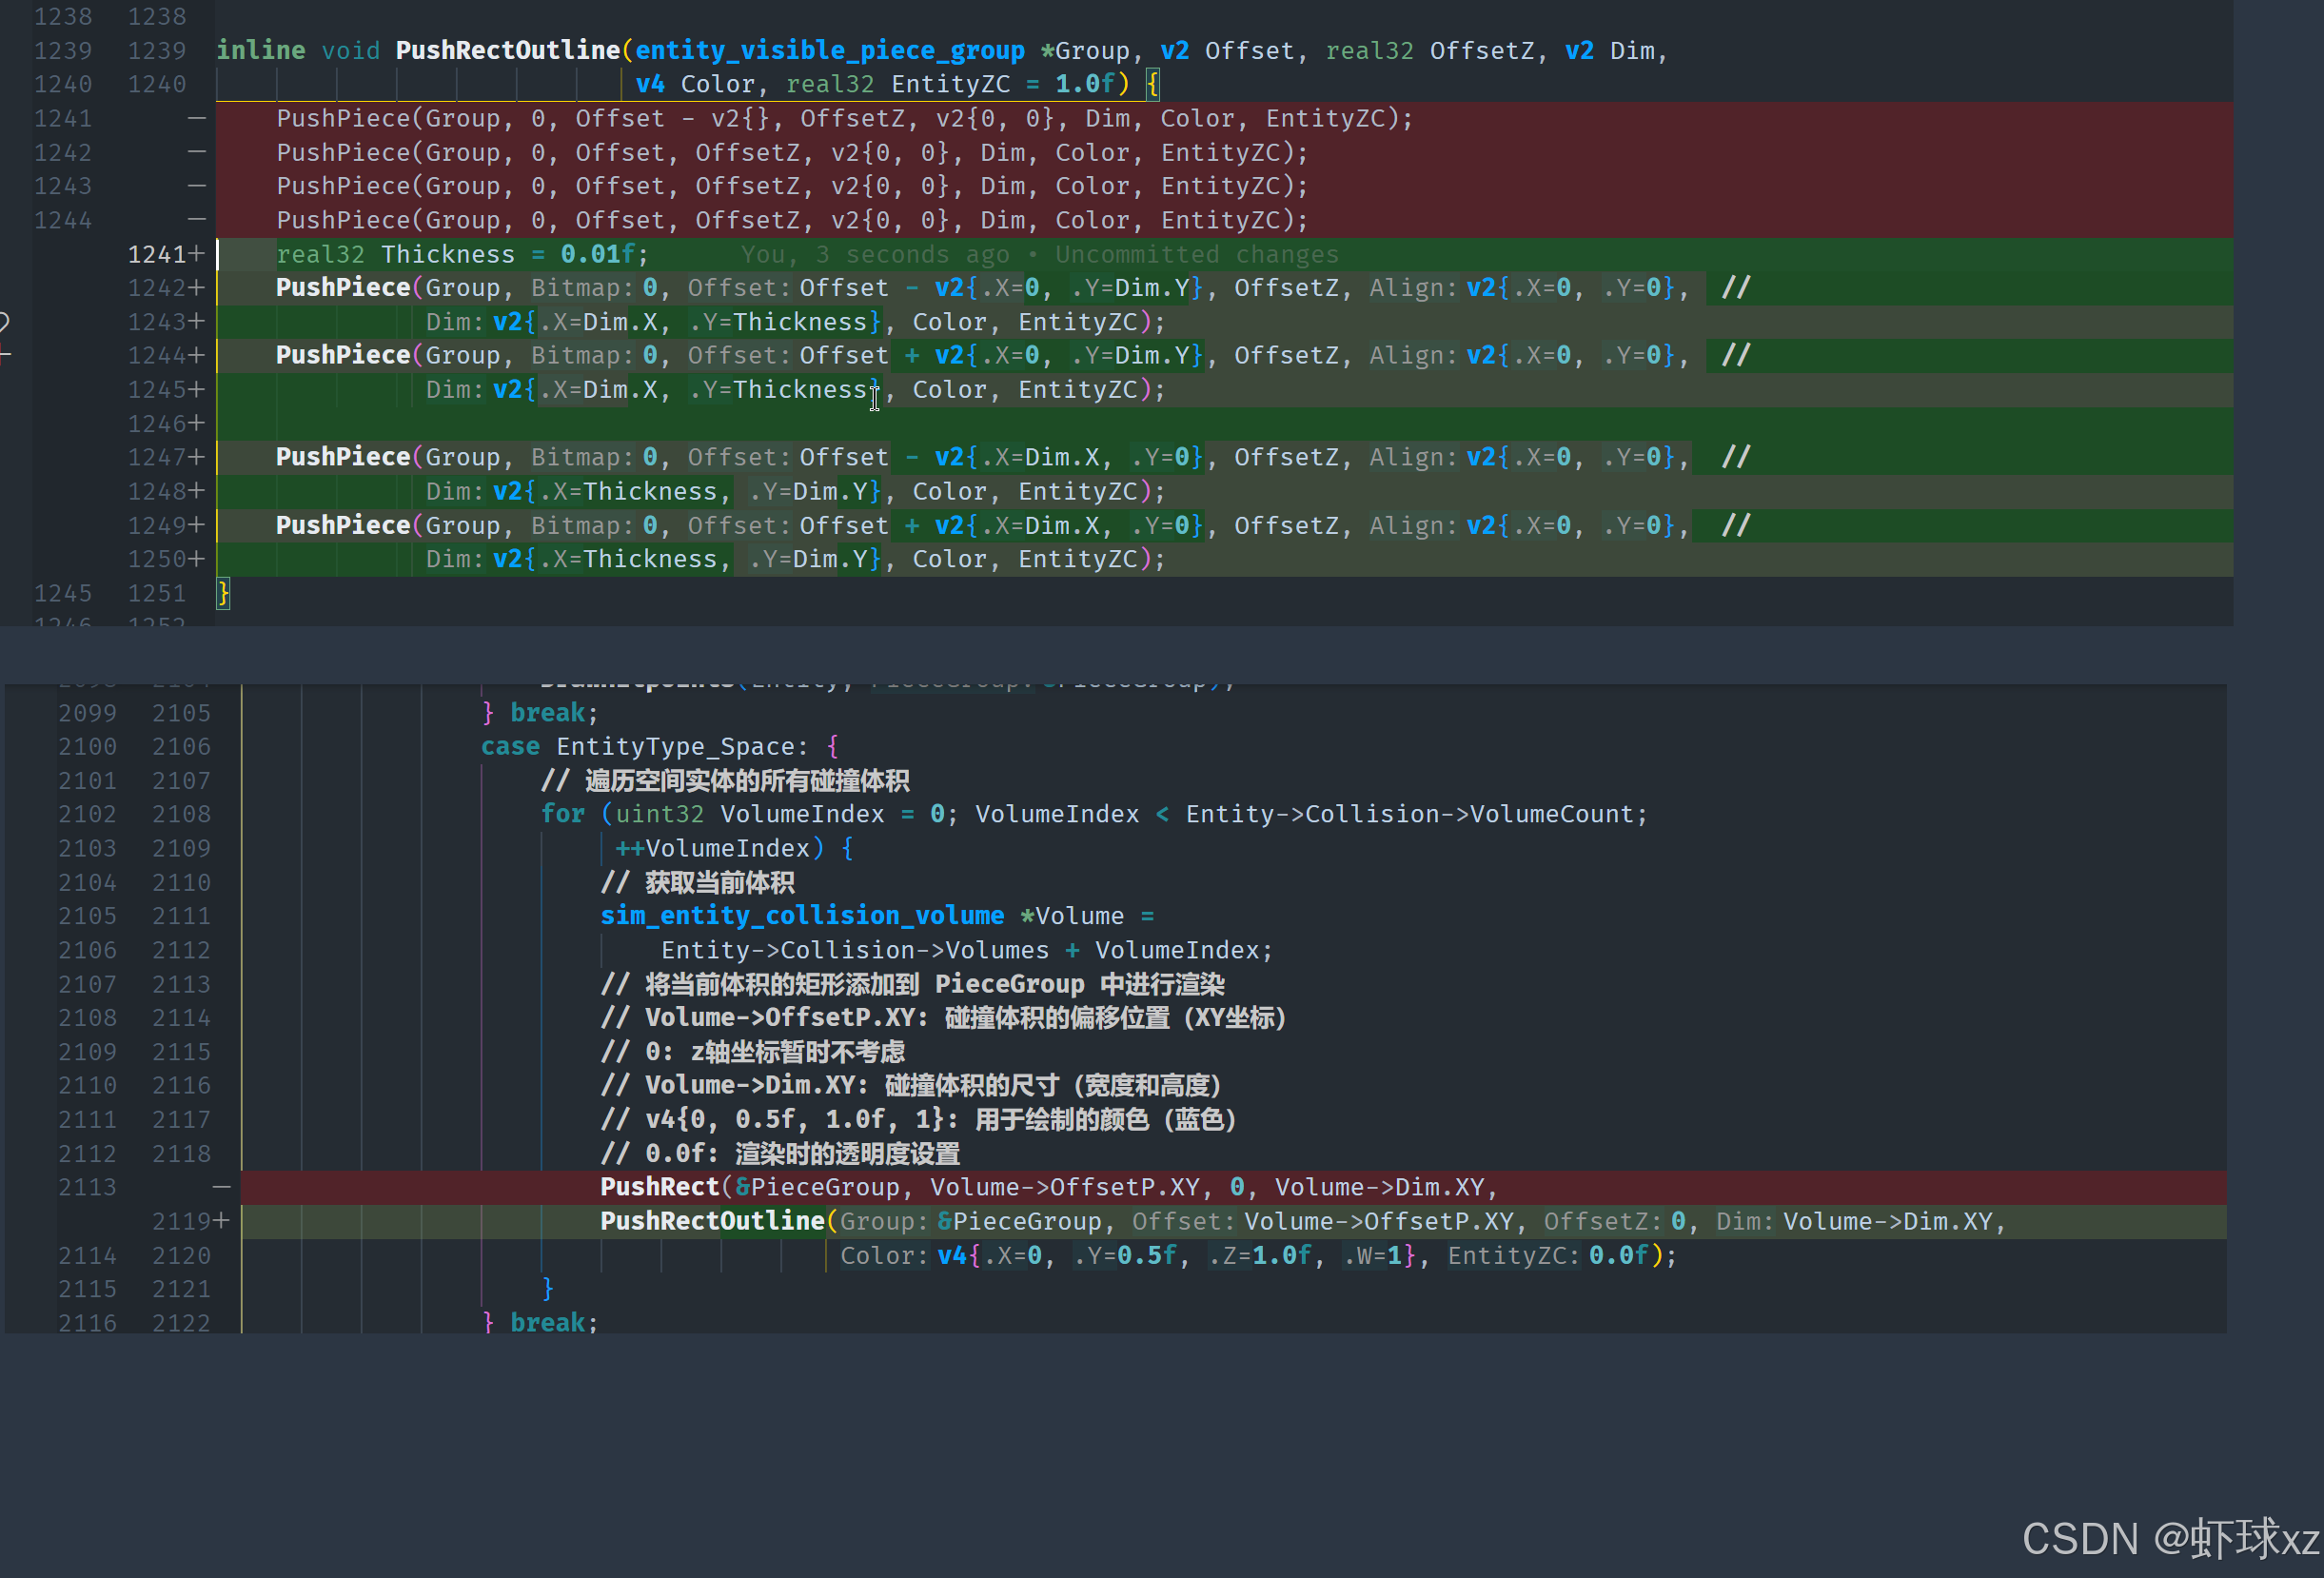Click the "break;" statement on line 2105
Screen dimensions: 2324x1578
click(554, 713)
